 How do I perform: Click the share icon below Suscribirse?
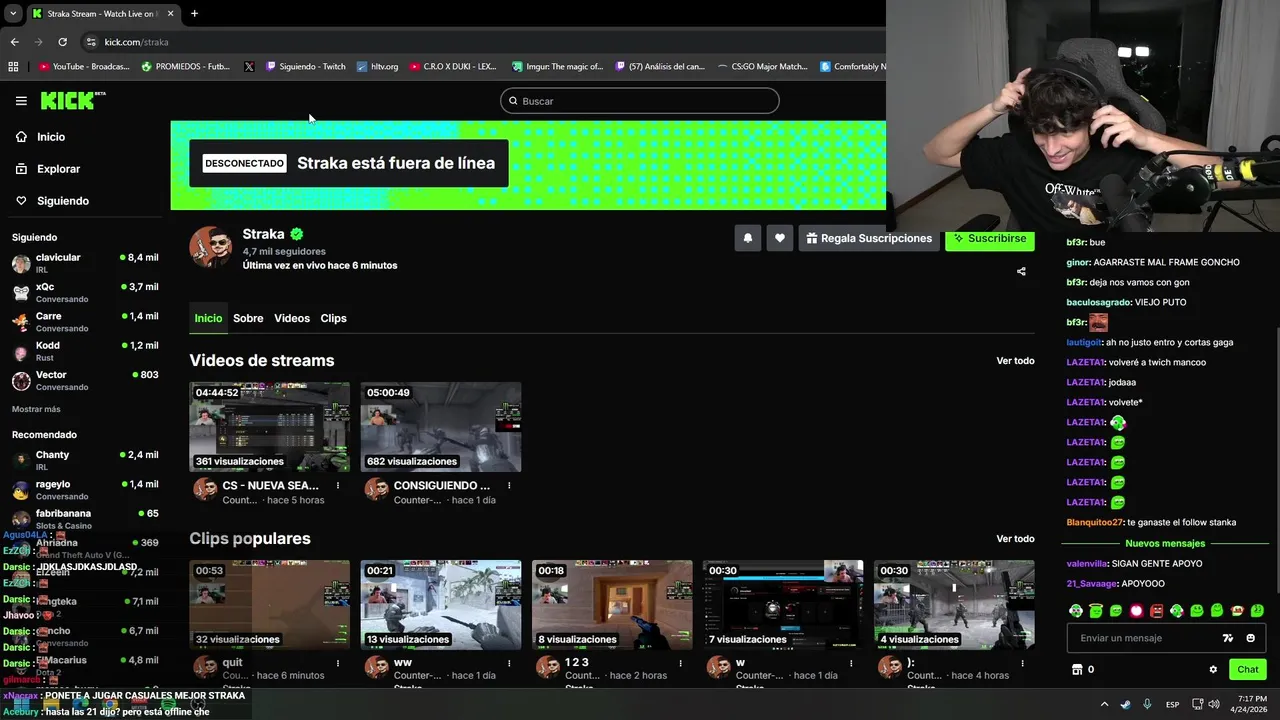click(1021, 271)
